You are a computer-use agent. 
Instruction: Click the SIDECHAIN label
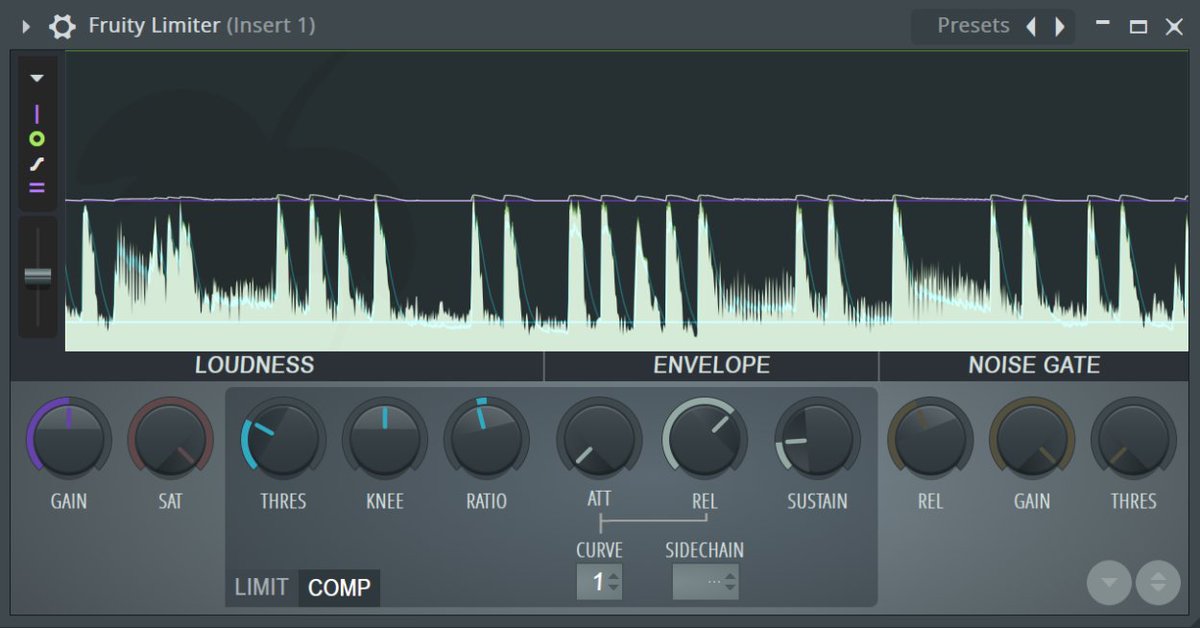pyautogui.click(x=705, y=550)
